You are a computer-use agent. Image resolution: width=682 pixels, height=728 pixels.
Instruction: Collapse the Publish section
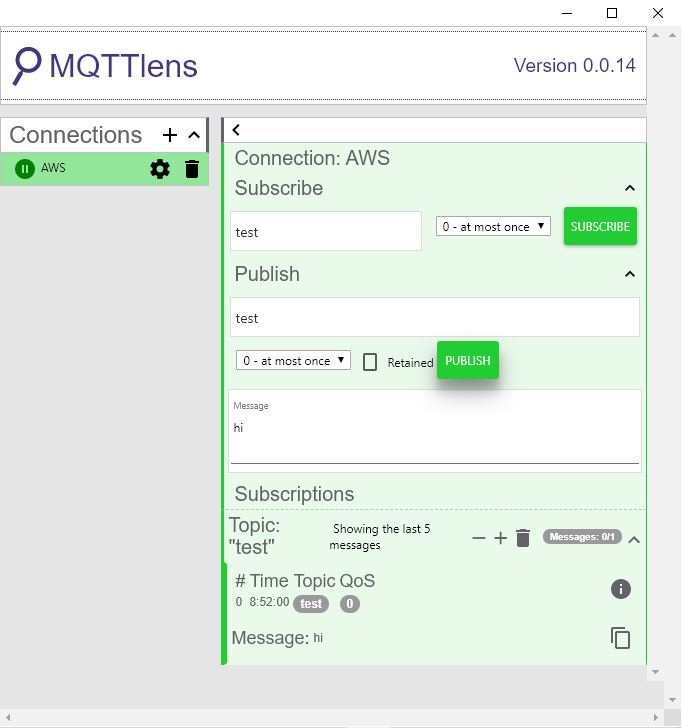[630, 274]
